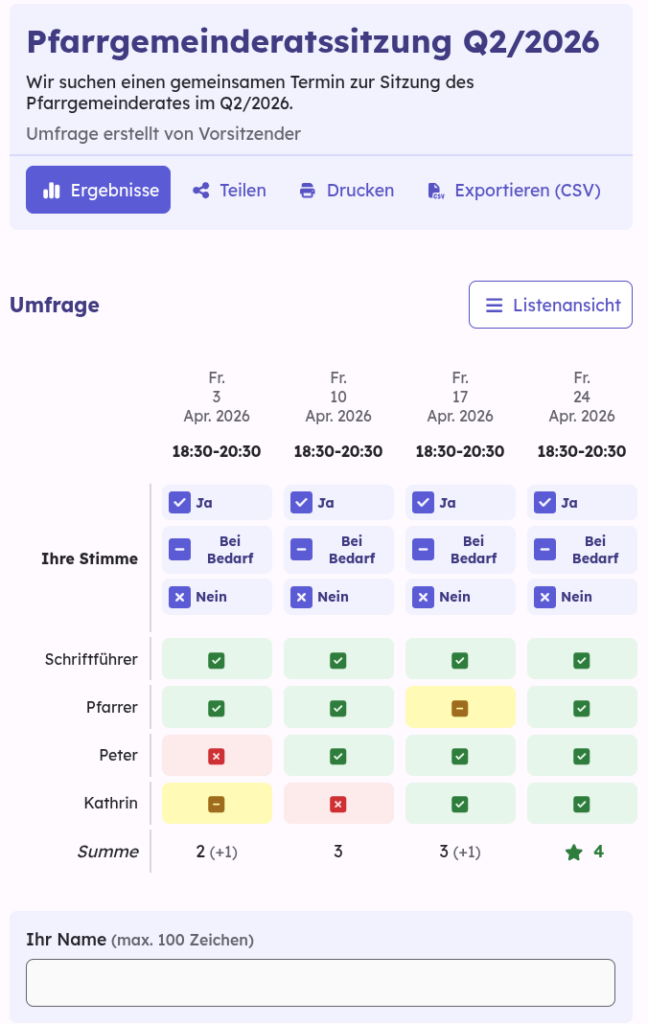This screenshot has height=1024, width=648.
Task: Click Peter's red X vote for 3 April
Action: click(216, 756)
